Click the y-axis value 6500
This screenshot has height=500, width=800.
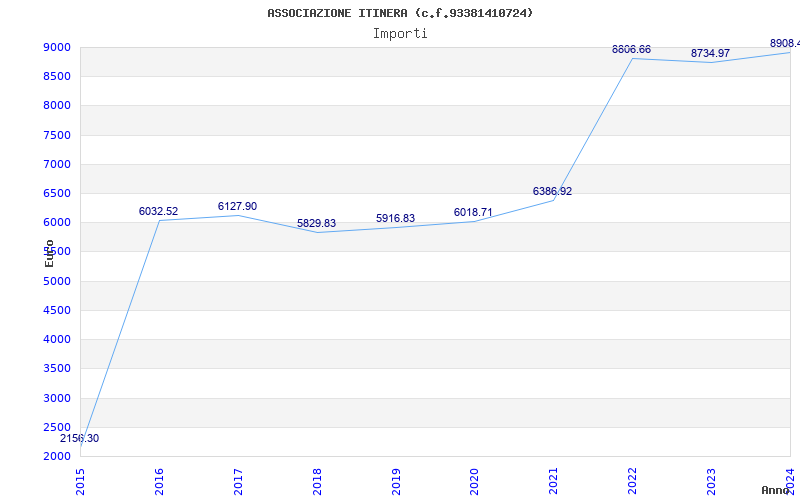point(58,193)
